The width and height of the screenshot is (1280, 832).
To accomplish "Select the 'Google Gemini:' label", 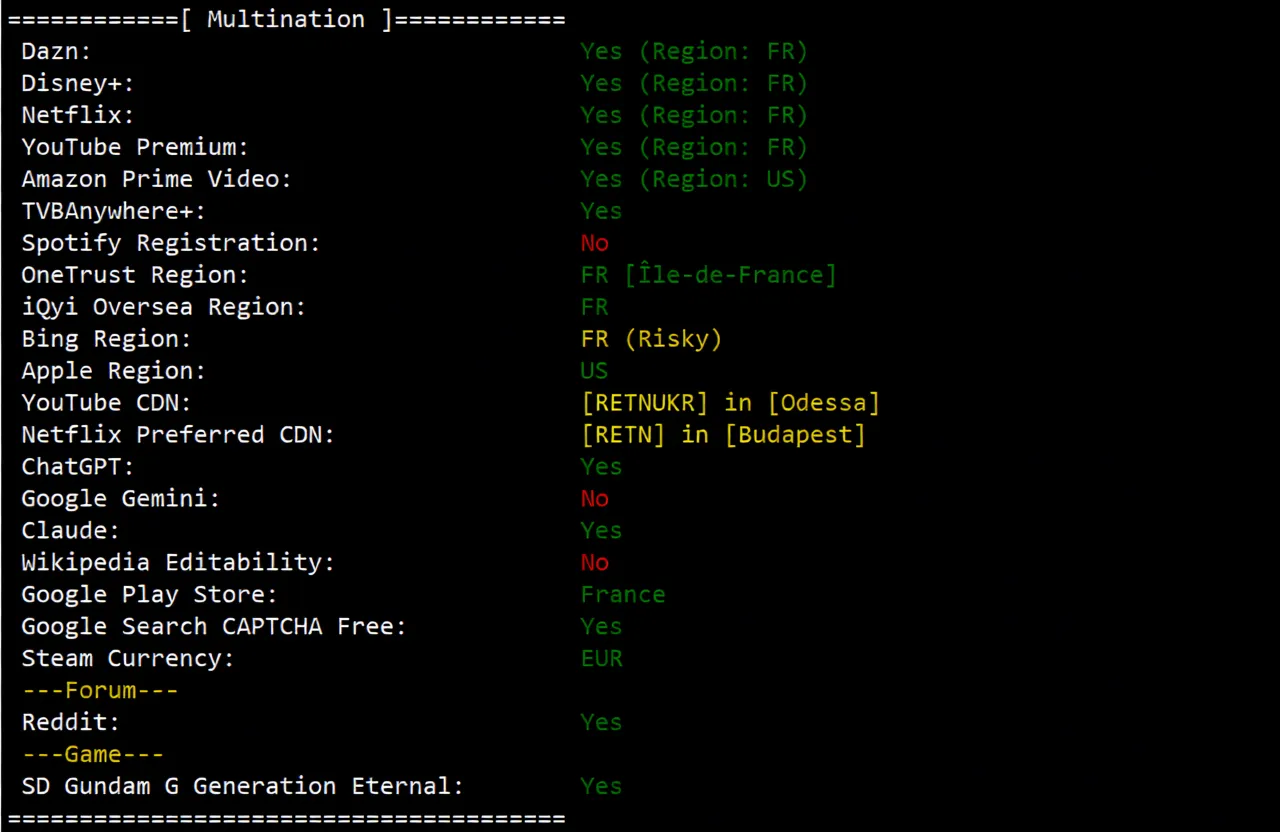I will click(121, 499).
